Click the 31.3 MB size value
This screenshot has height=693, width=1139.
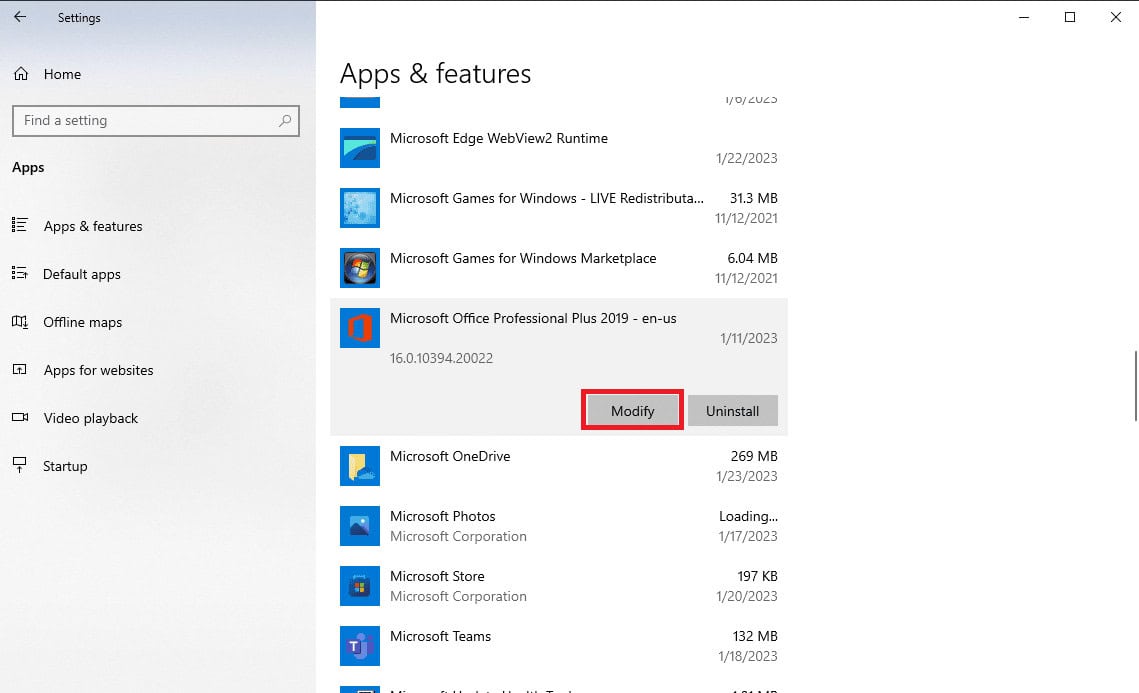point(753,198)
